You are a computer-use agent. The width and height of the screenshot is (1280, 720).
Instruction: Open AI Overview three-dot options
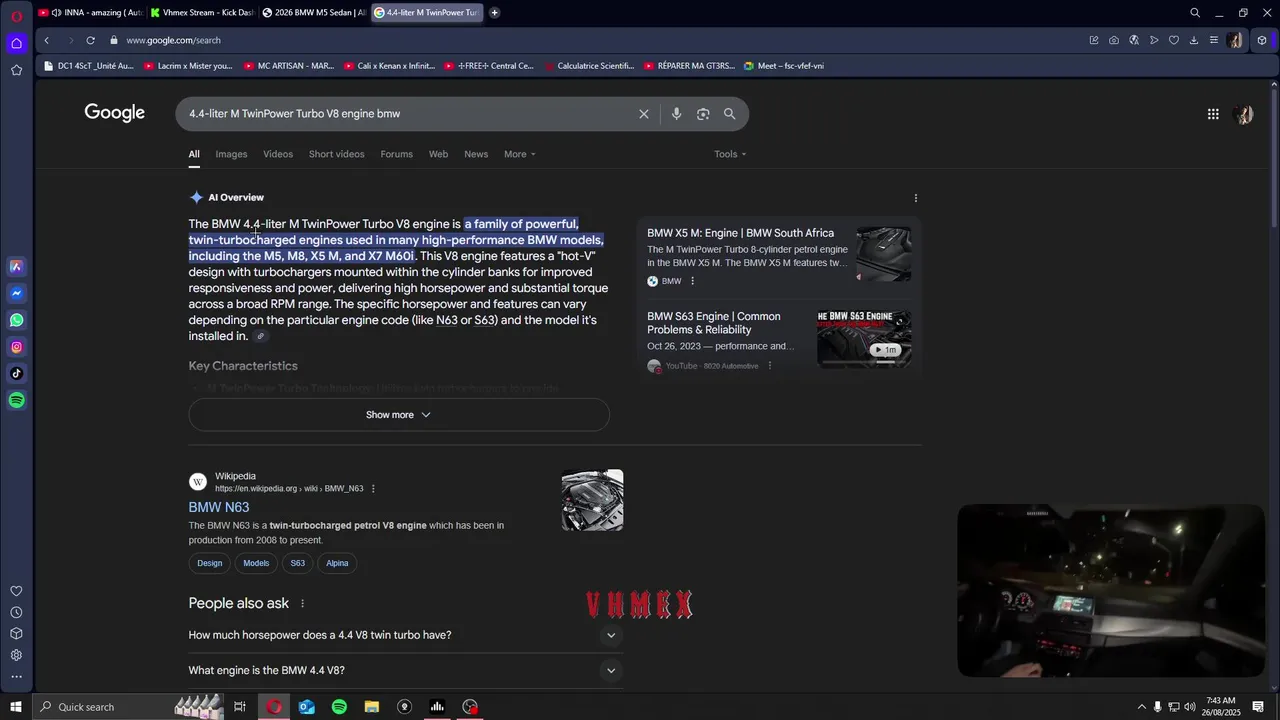pyautogui.click(x=916, y=198)
